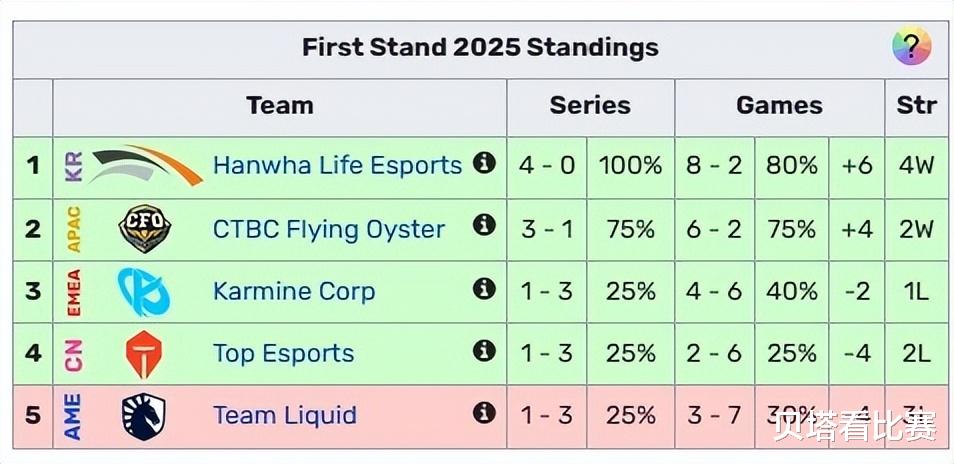Show info icon for Hanwha Life Esports
Viewport: 954px width, 464px height.
pos(484,163)
